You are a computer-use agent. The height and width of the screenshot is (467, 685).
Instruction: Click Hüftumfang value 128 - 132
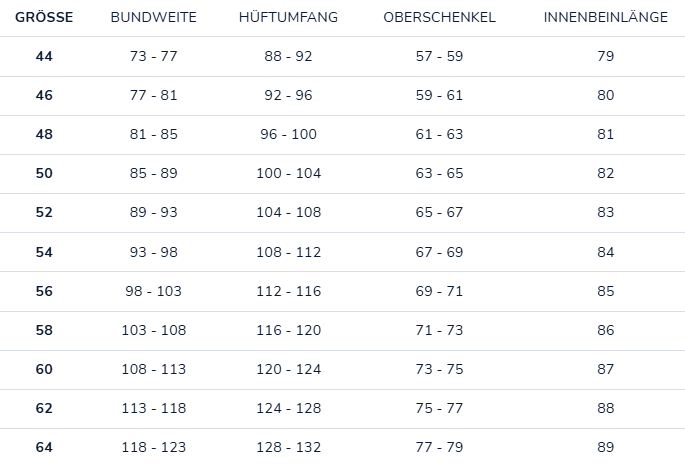(x=288, y=447)
